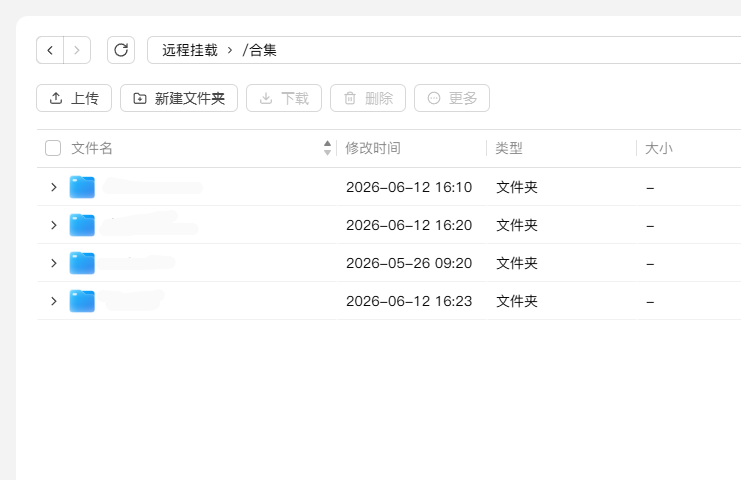The width and height of the screenshot is (741, 480).
Task: Select folder icon in 16:20 row
Action: click(82, 225)
